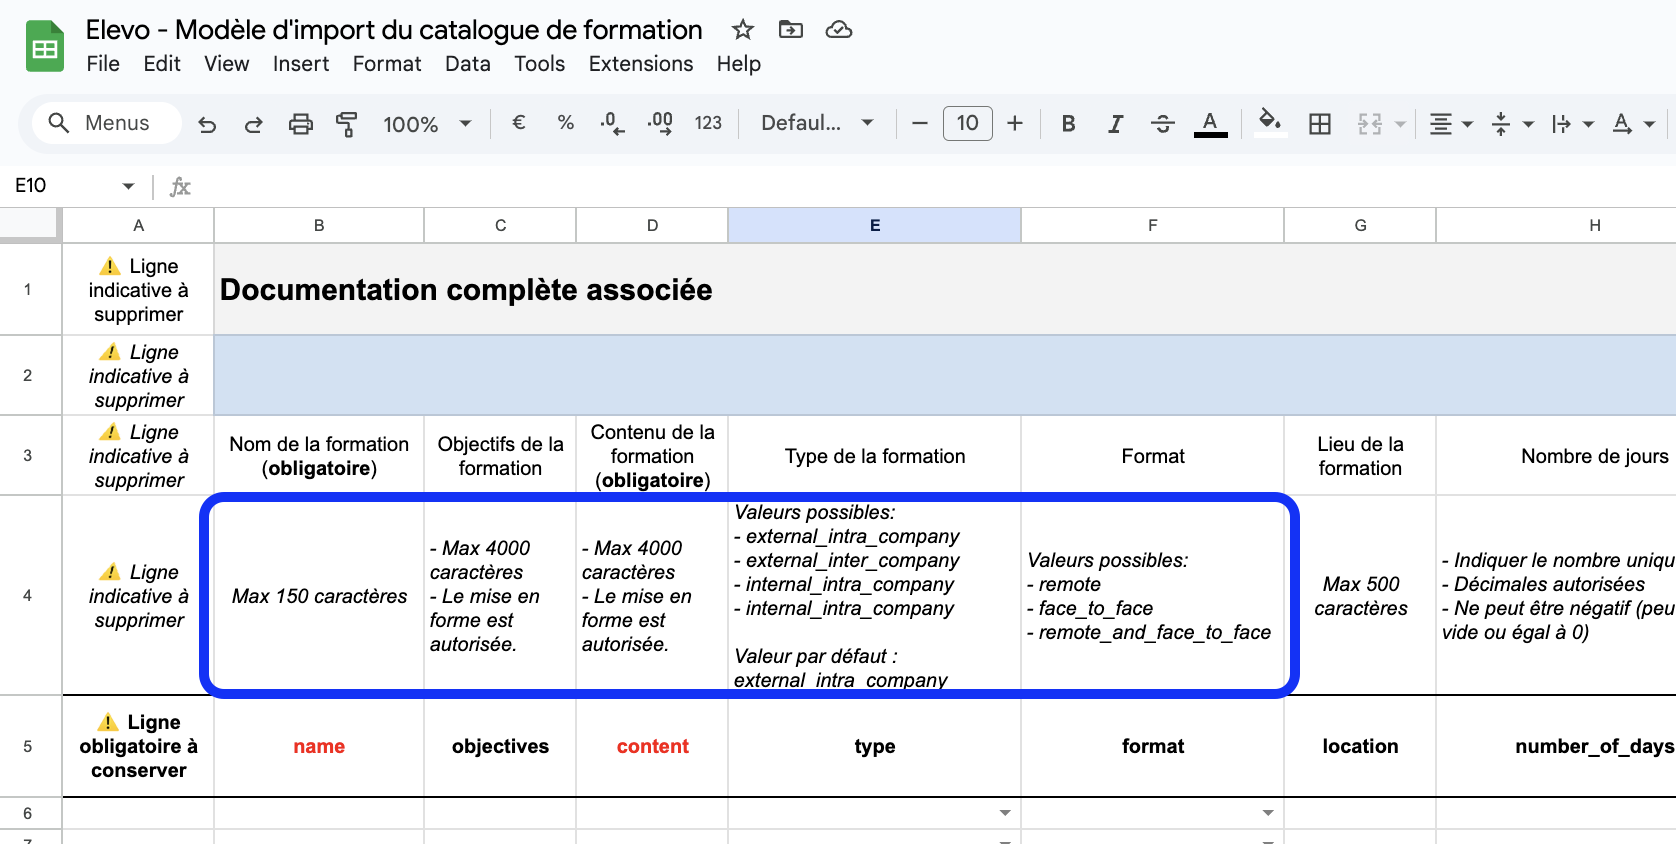View cloud save status icon

(839, 30)
